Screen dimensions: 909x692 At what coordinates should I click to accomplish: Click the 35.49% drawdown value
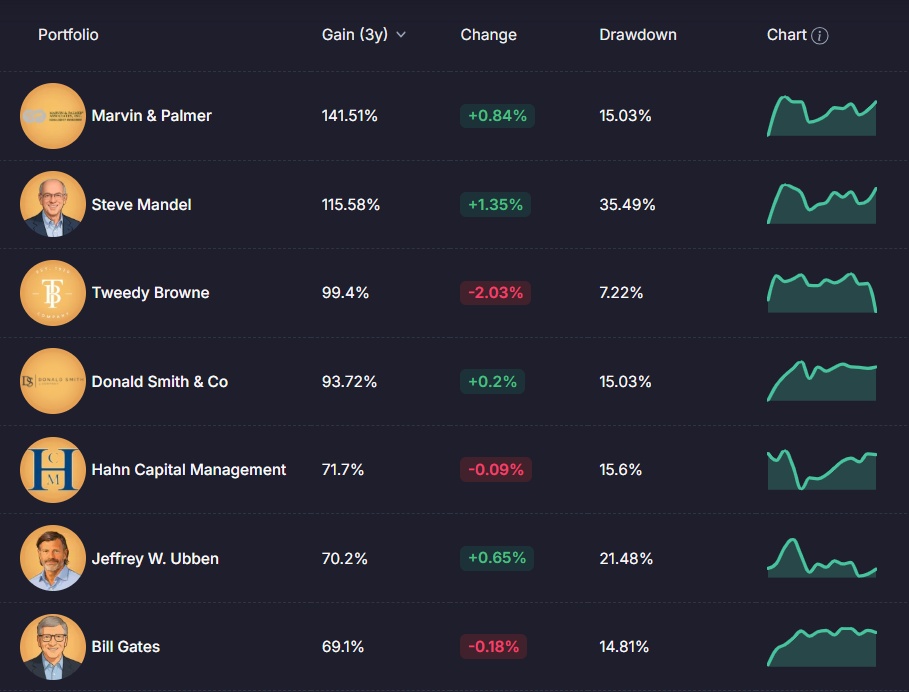click(x=627, y=205)
